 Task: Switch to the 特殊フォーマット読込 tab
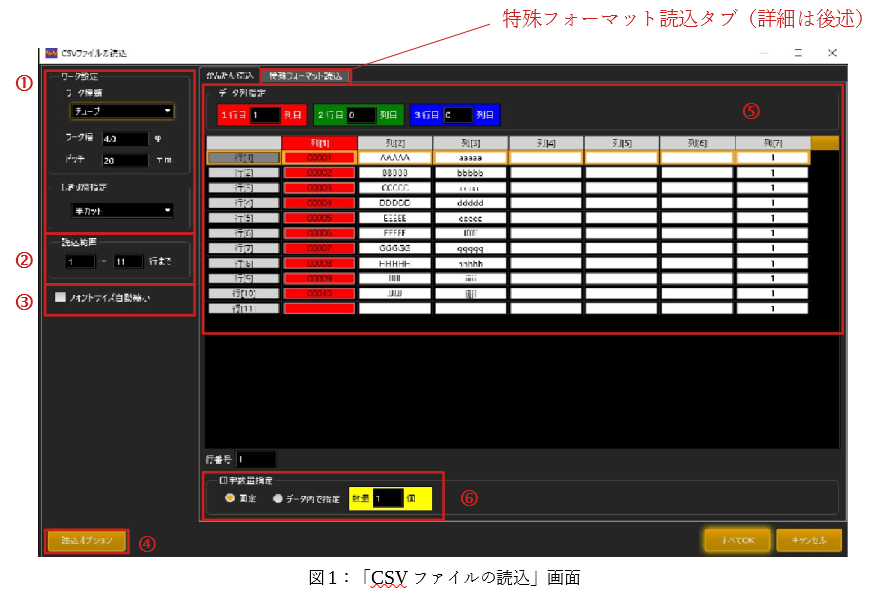point(305,76)
